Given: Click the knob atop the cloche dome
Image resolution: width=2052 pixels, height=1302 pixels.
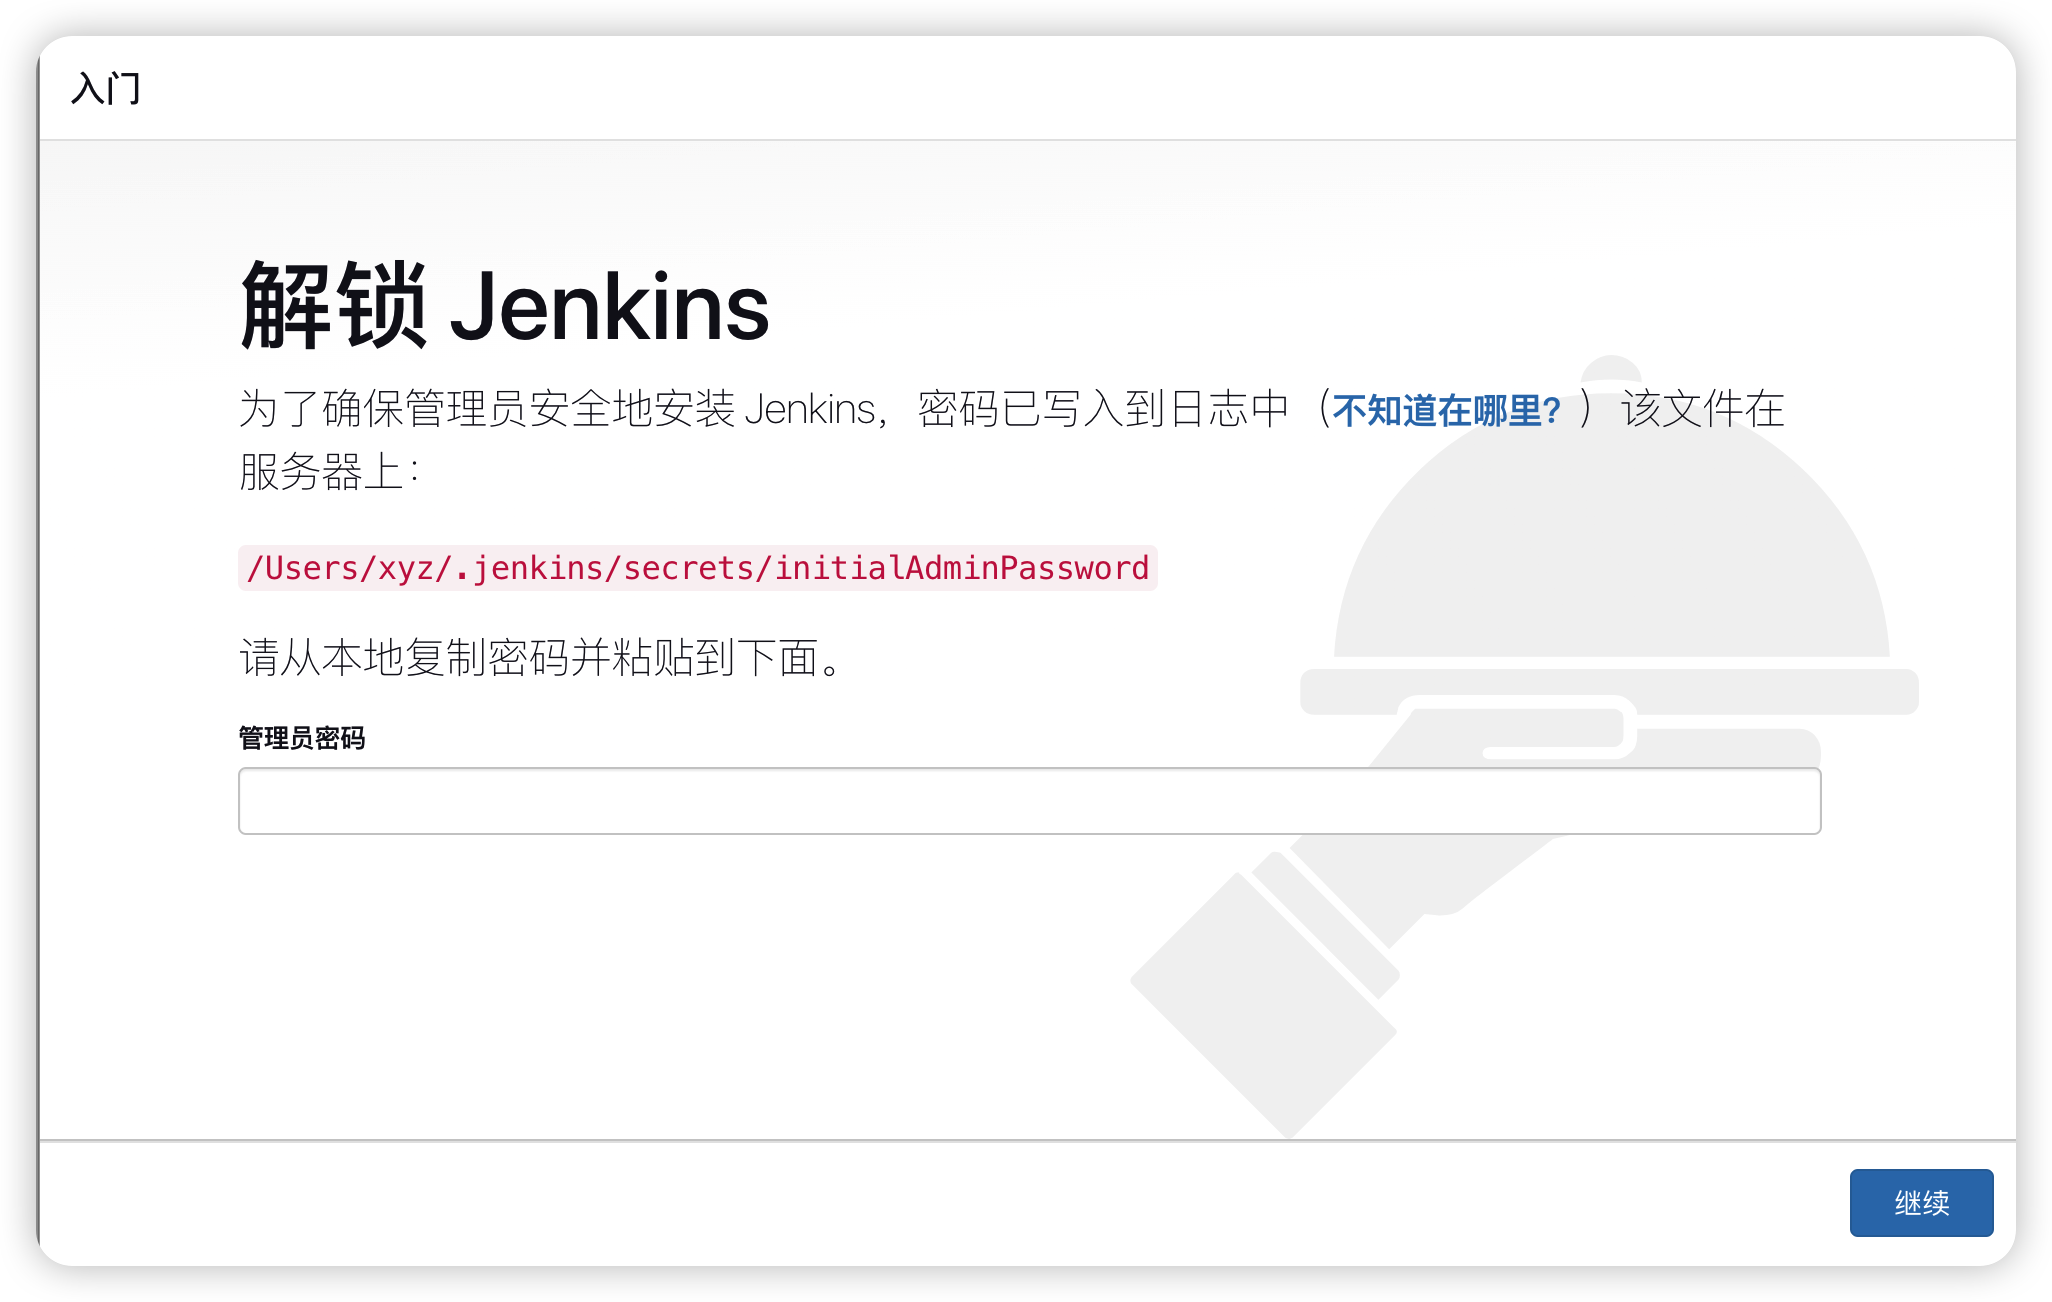Looking at the screenshot, I should pos(1611,368).
